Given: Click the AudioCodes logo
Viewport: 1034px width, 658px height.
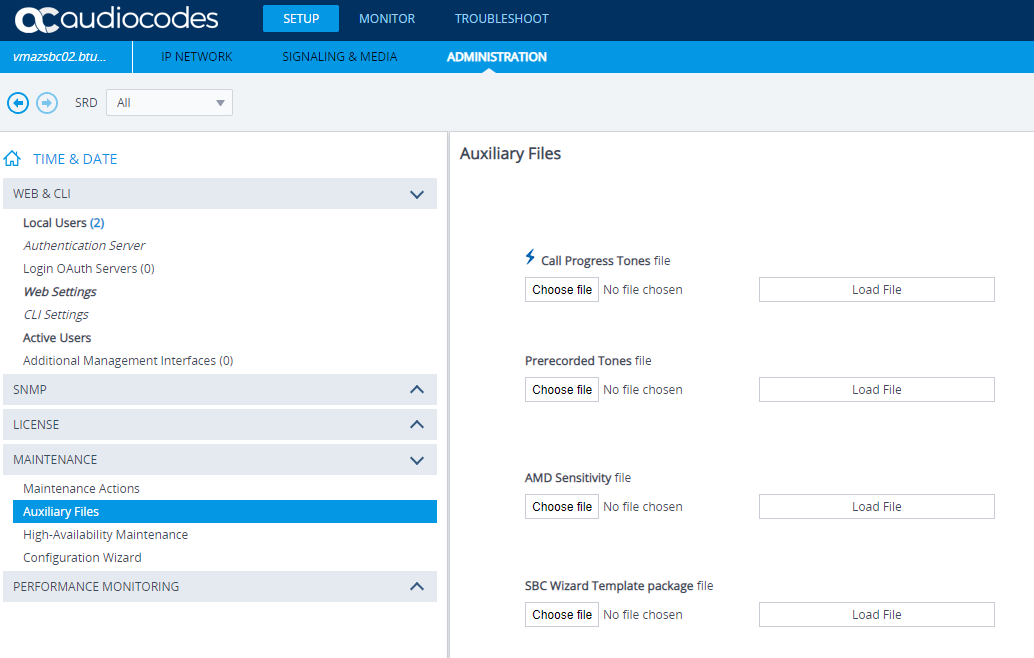Looking at the screenshot, I should [x=116, y=18].
